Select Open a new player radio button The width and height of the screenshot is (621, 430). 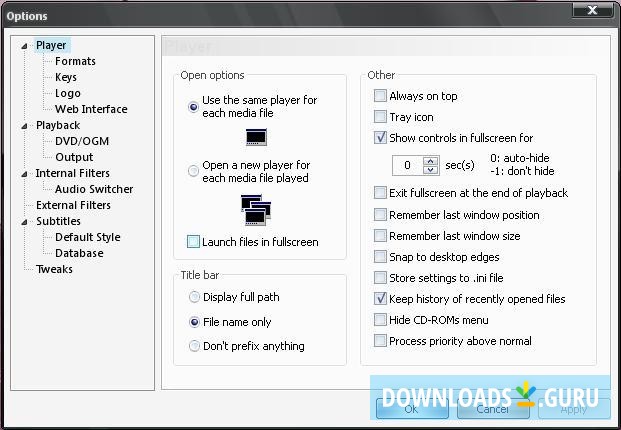click(193, 171)
